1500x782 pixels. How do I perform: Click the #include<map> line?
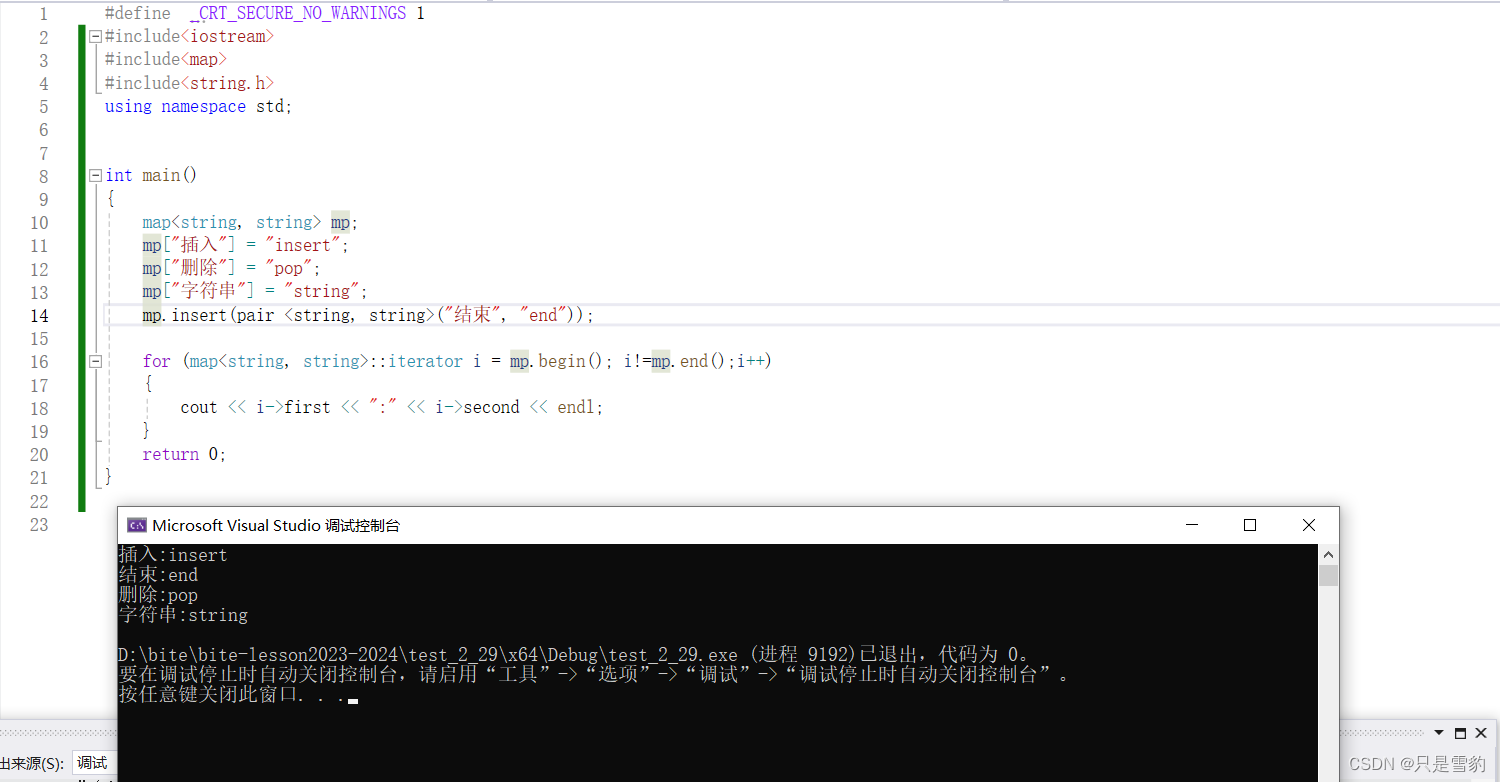(x=166, y=60)
